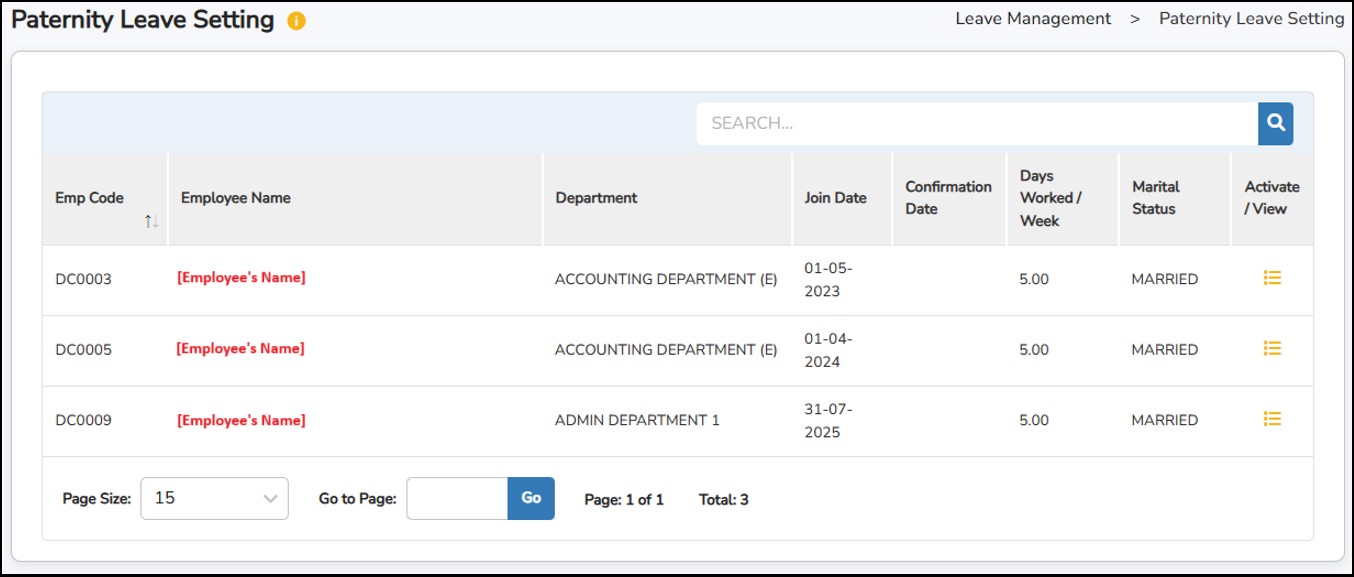Click the magnifier search button
1354x577 pixels.
1275,123
